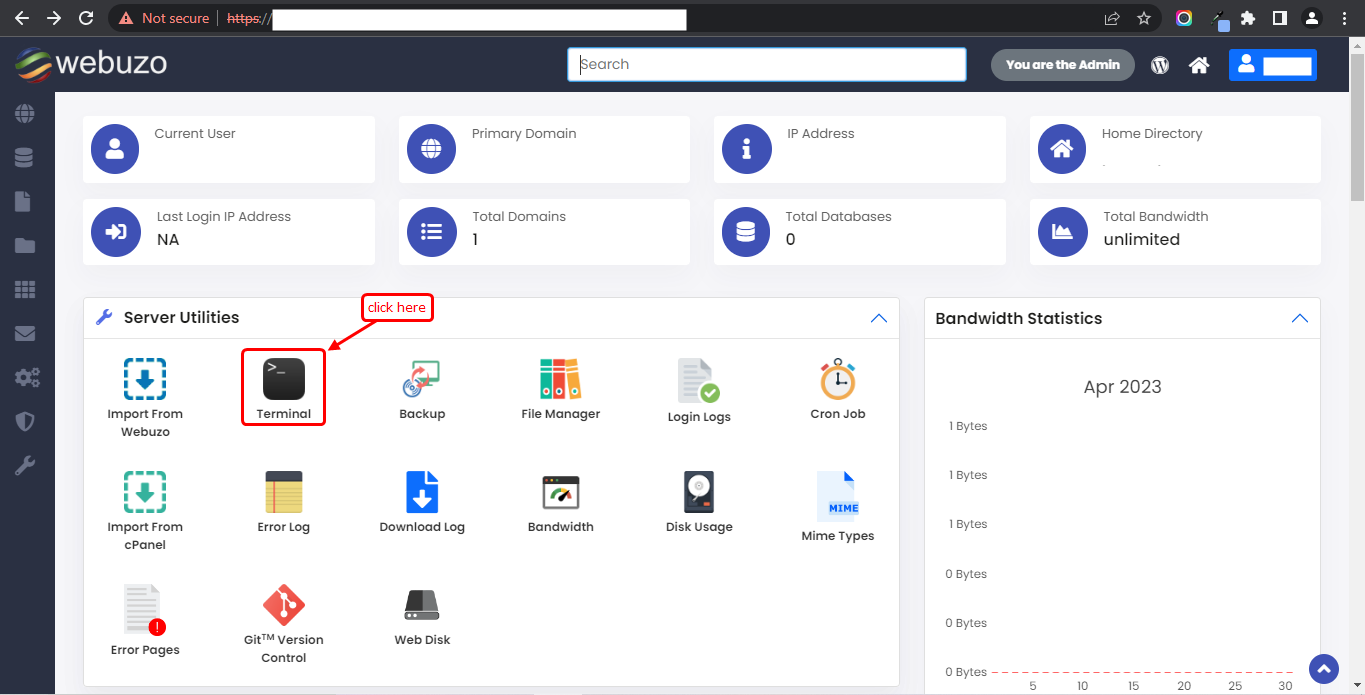Open Mime Types settings
The image size is (1365, 695).
point(837,497)
